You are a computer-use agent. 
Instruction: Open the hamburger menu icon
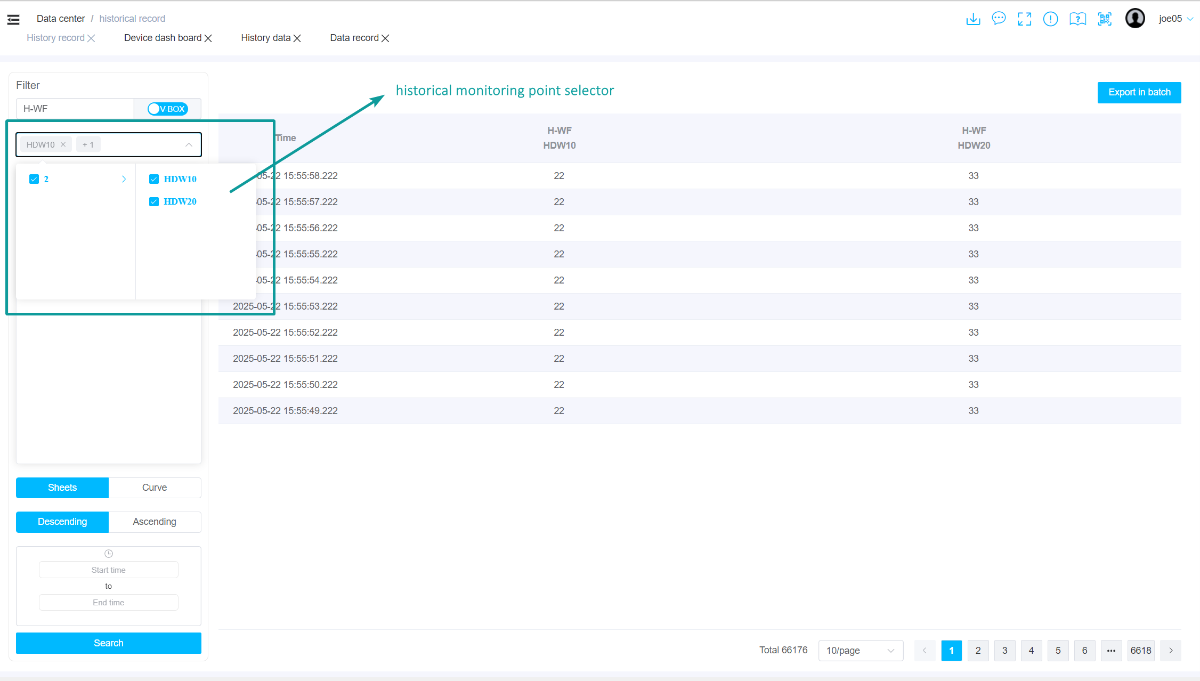pyautogui.click(x=14, y=19)
